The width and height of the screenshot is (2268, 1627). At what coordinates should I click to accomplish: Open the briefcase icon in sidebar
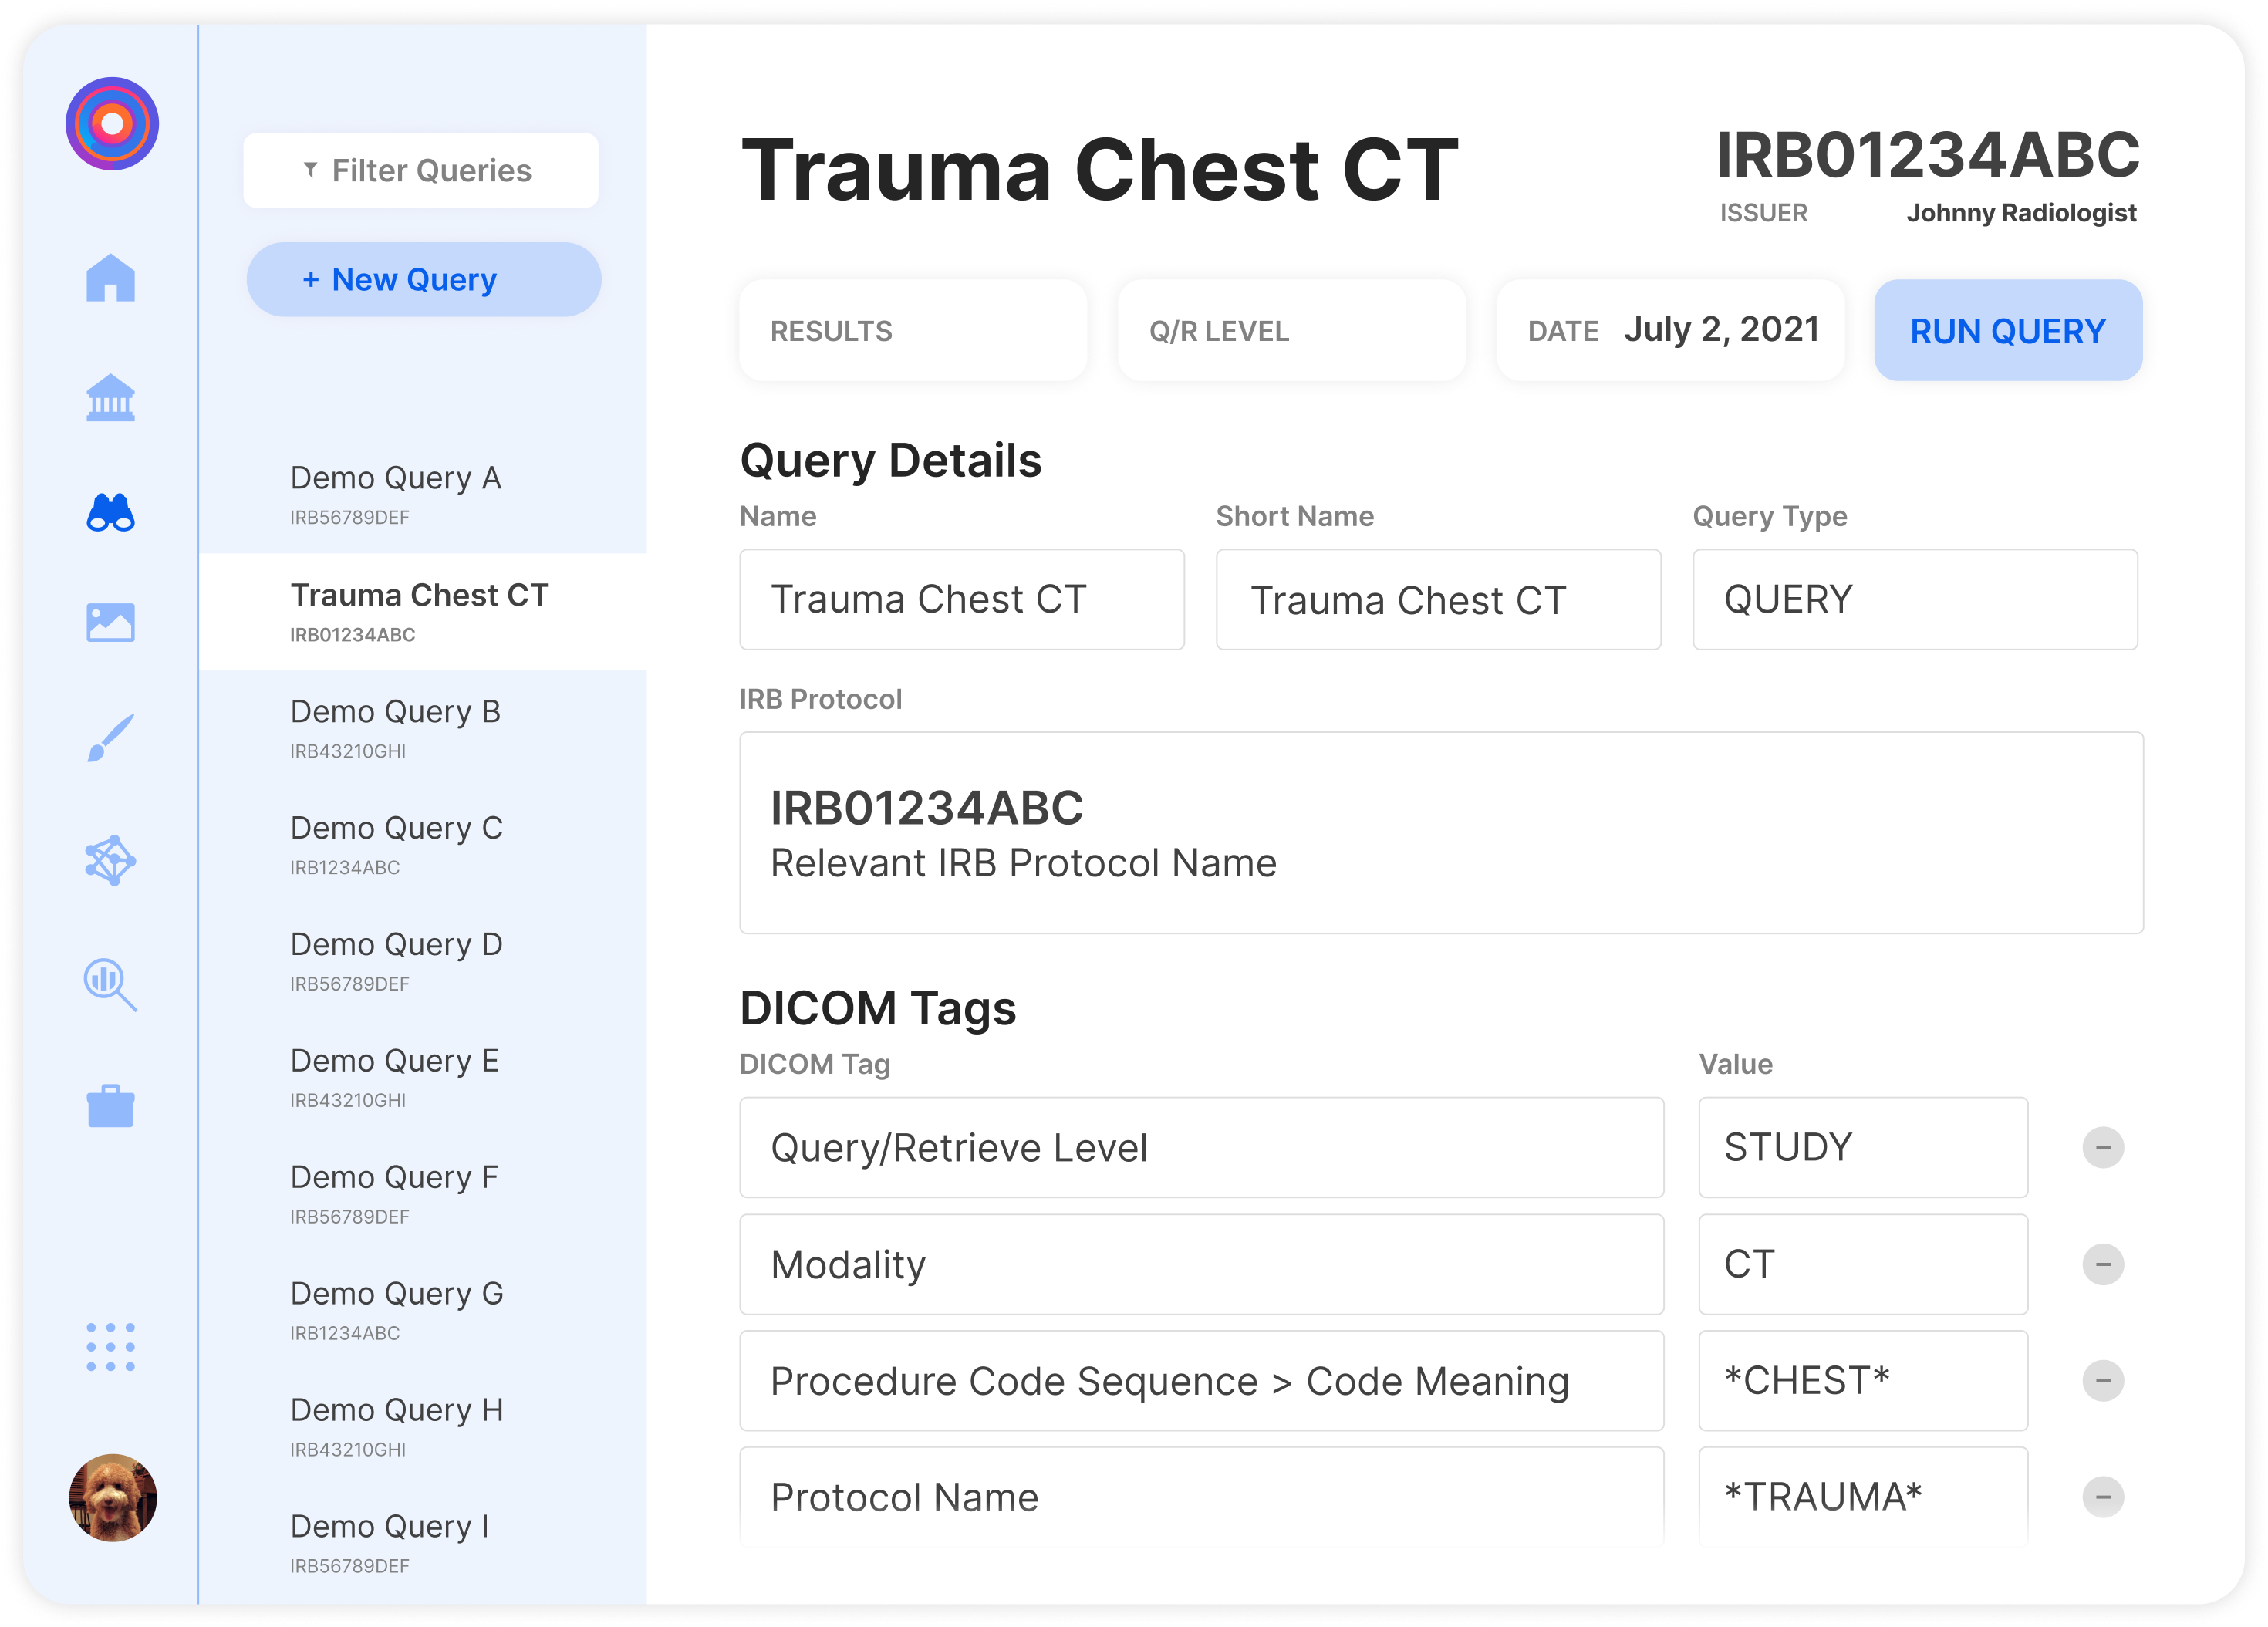[111, 1106]
